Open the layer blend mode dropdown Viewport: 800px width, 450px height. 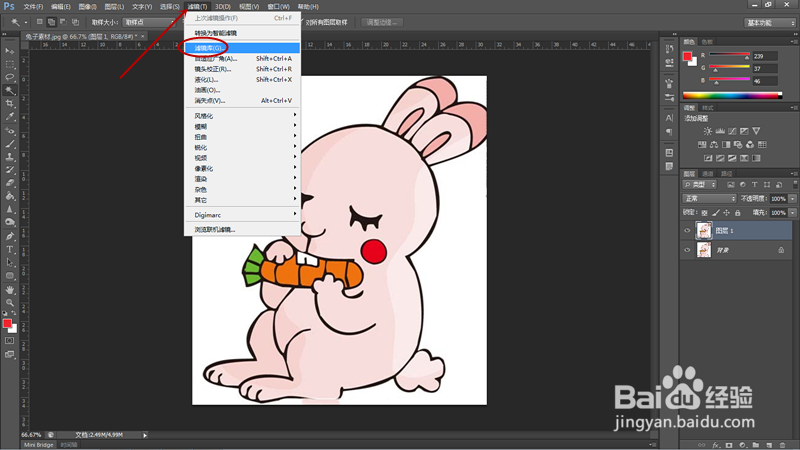709,198
